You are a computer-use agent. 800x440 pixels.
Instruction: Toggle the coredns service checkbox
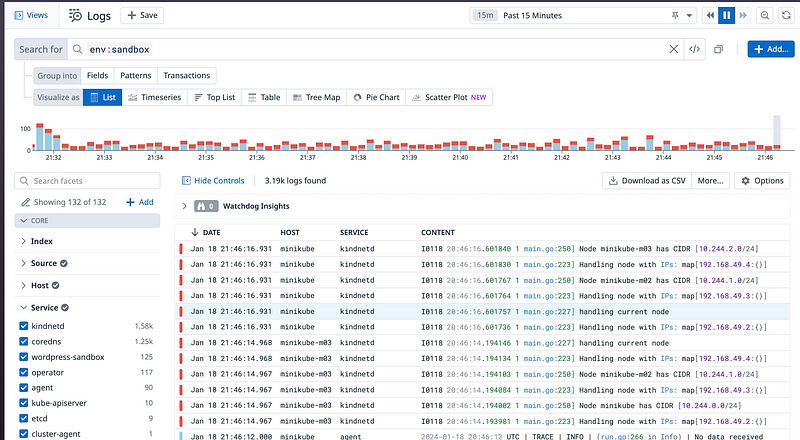click(24, 341)
